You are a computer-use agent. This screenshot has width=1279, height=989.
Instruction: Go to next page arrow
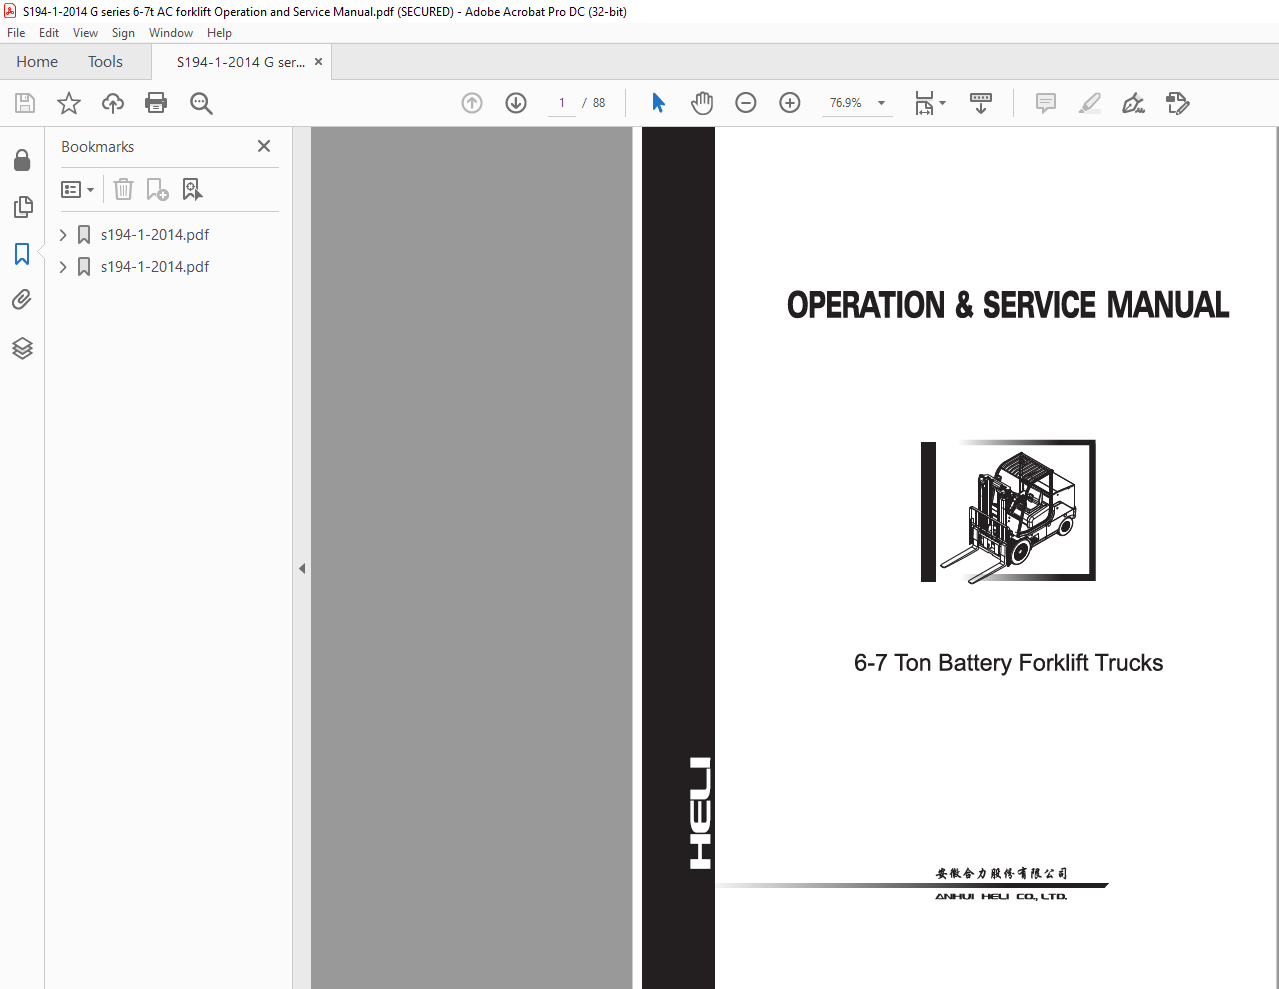(516, 103)
